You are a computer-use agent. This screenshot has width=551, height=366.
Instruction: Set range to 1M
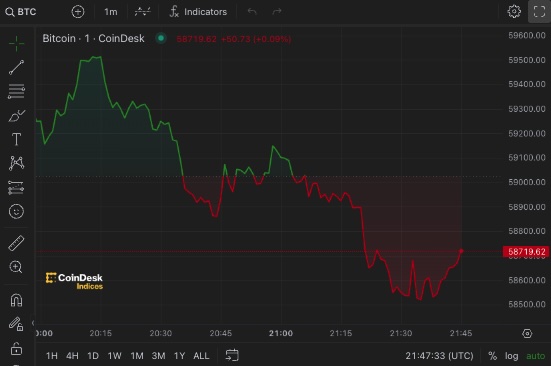point(137,356)
